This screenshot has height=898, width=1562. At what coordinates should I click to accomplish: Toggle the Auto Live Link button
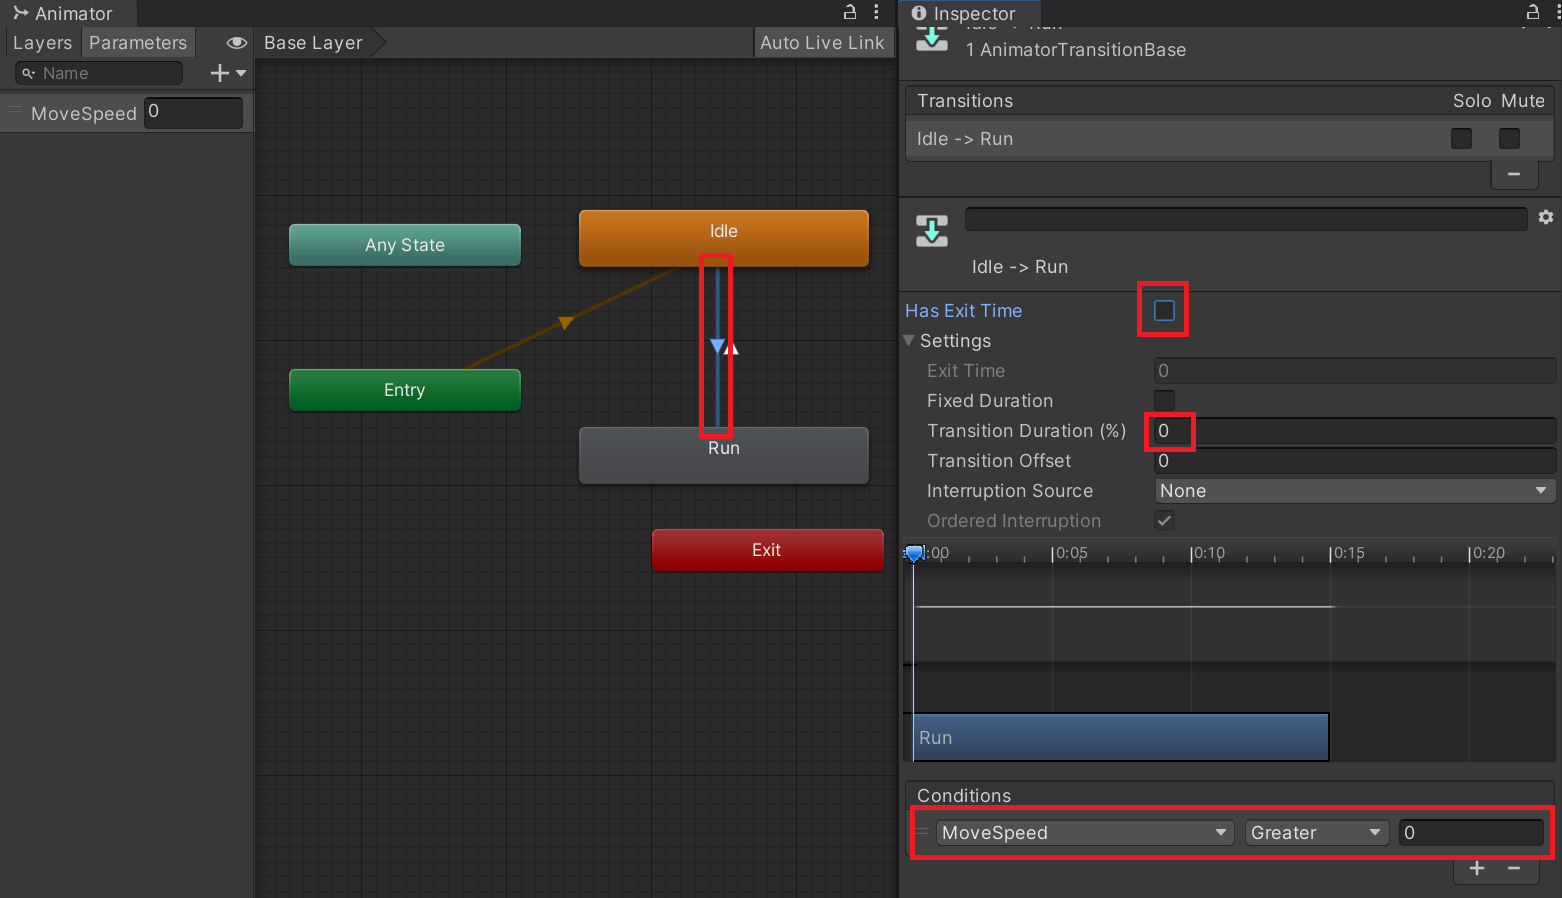822,43
